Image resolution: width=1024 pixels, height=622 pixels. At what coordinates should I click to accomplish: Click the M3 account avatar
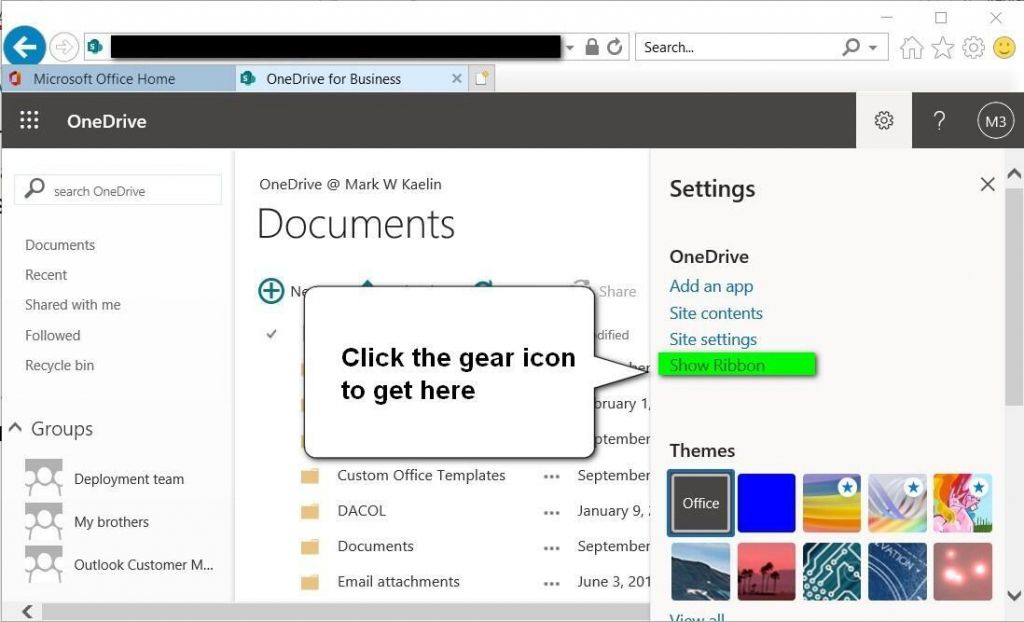click(x=995, y=121)
